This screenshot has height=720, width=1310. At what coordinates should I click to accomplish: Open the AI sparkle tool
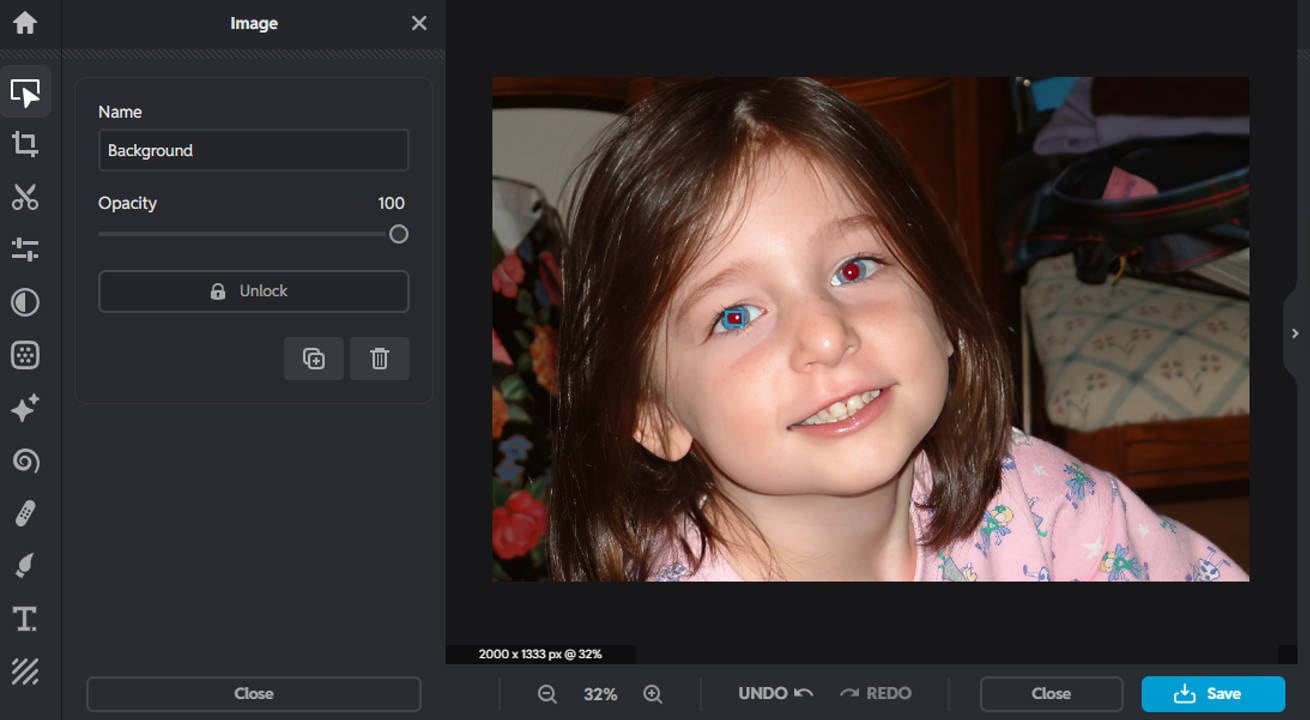coord(25,408)
